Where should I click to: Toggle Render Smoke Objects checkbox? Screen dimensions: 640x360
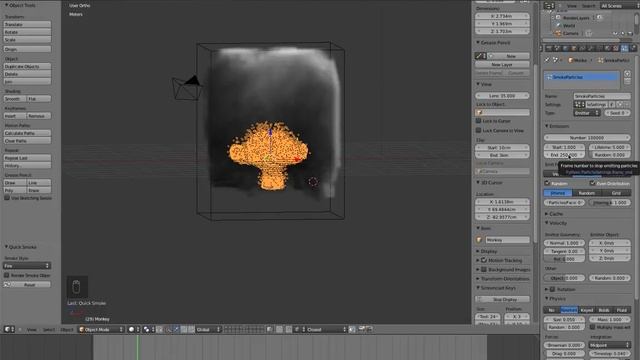tap(7, 276)
